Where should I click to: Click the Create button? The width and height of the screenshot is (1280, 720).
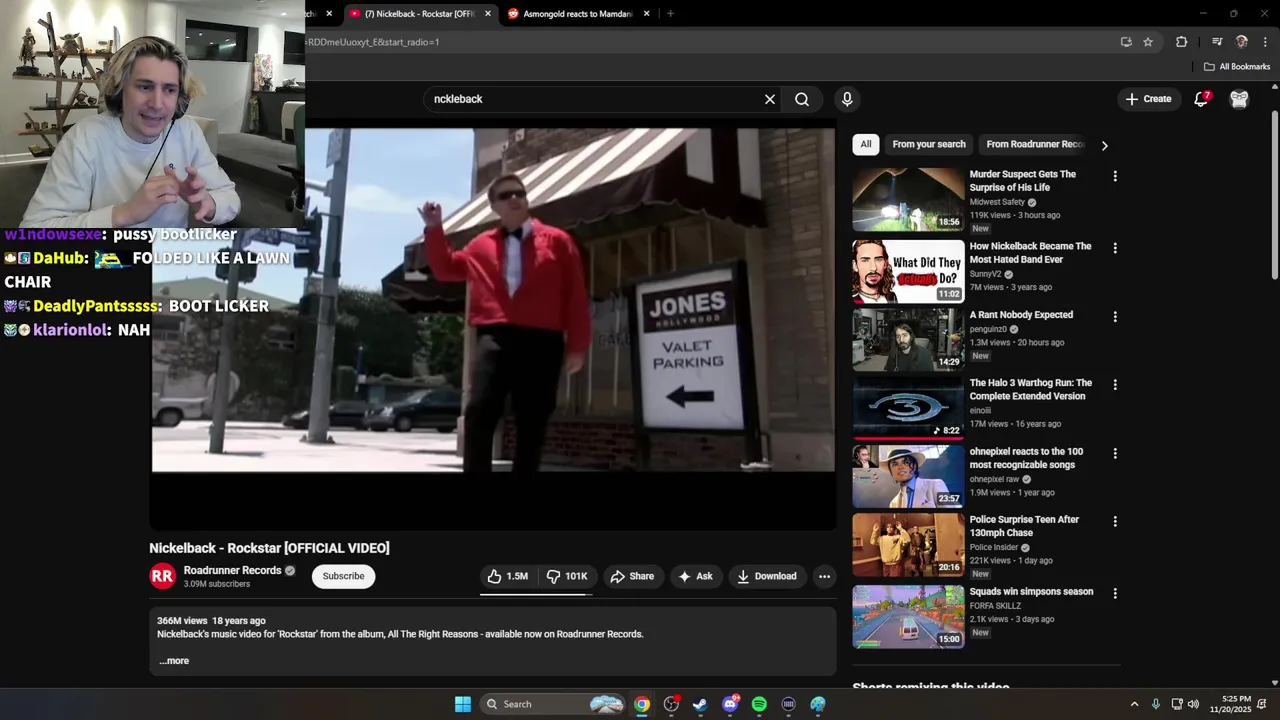point(1148,99)
